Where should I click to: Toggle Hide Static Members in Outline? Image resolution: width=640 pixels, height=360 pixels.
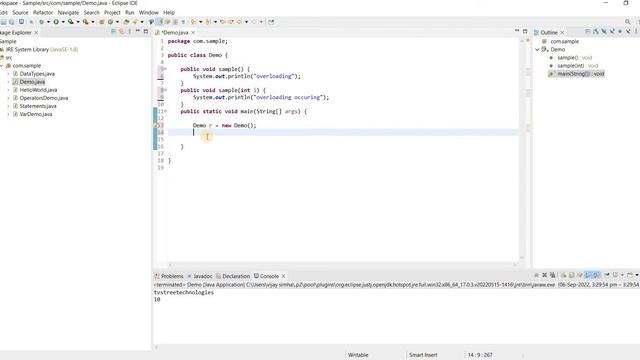point(612,31)
